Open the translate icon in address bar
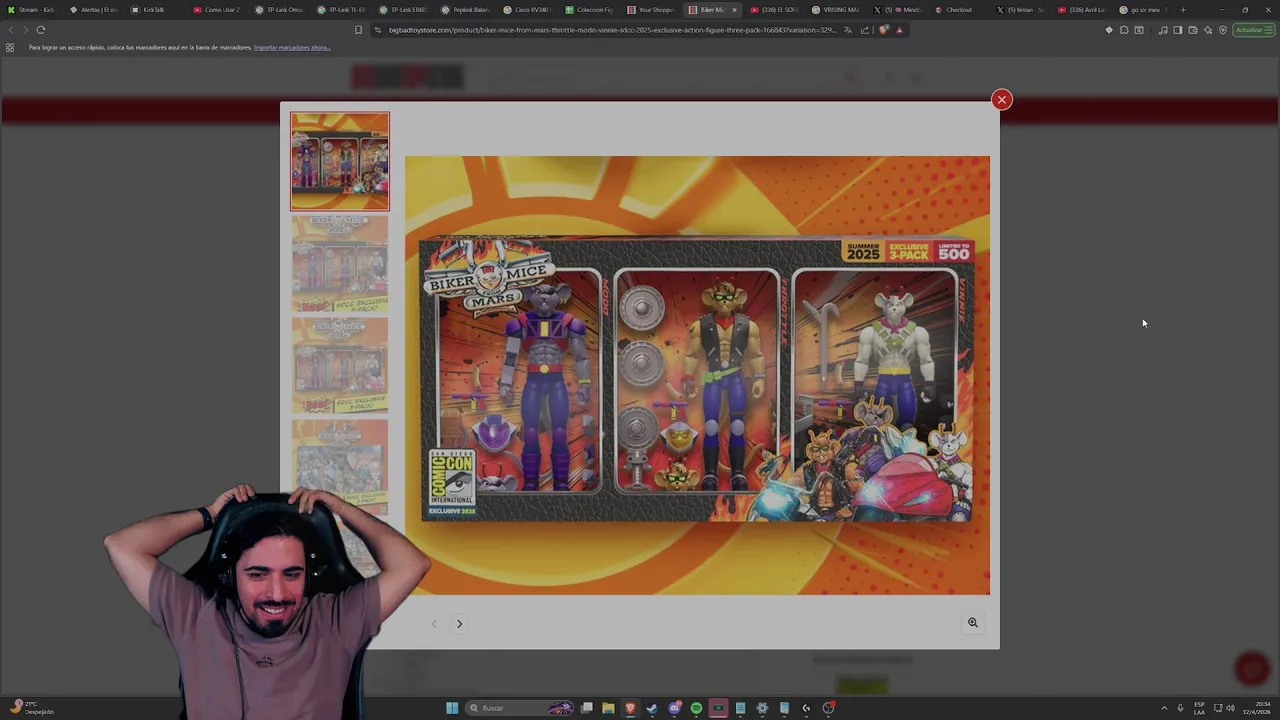The image size is (1280, 720). coord(848,30)
